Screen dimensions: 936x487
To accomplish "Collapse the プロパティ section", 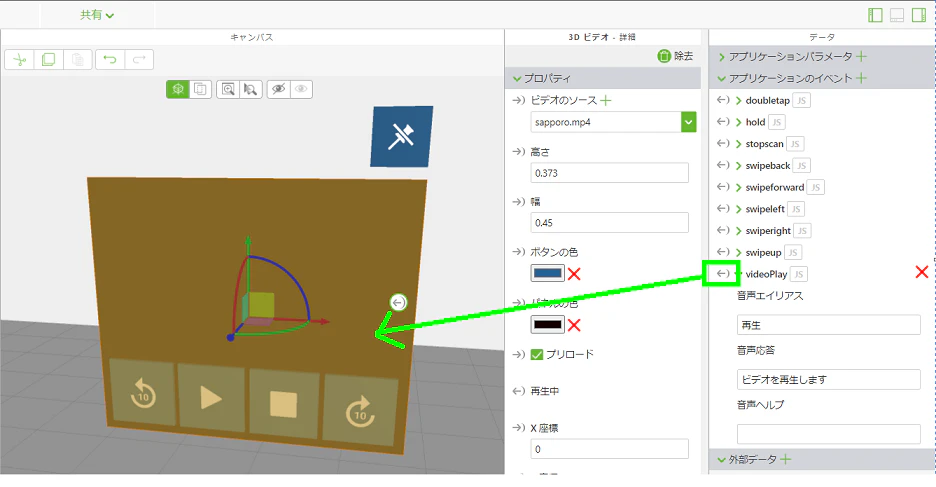I will pos(518,78).
